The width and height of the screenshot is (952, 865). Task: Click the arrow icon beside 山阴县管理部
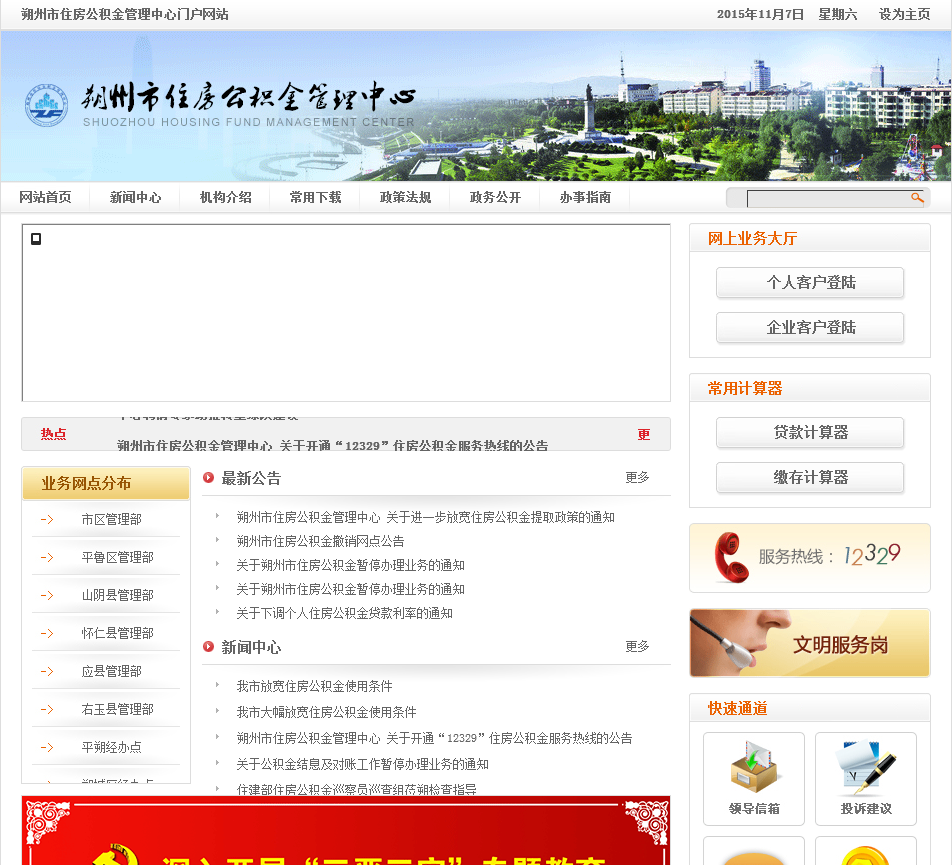pos(47,595)
